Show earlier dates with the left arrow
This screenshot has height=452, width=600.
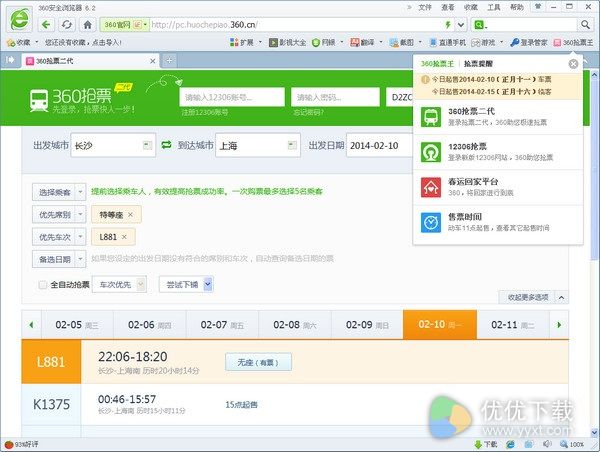pyautogui.click(x=31, y=325)
